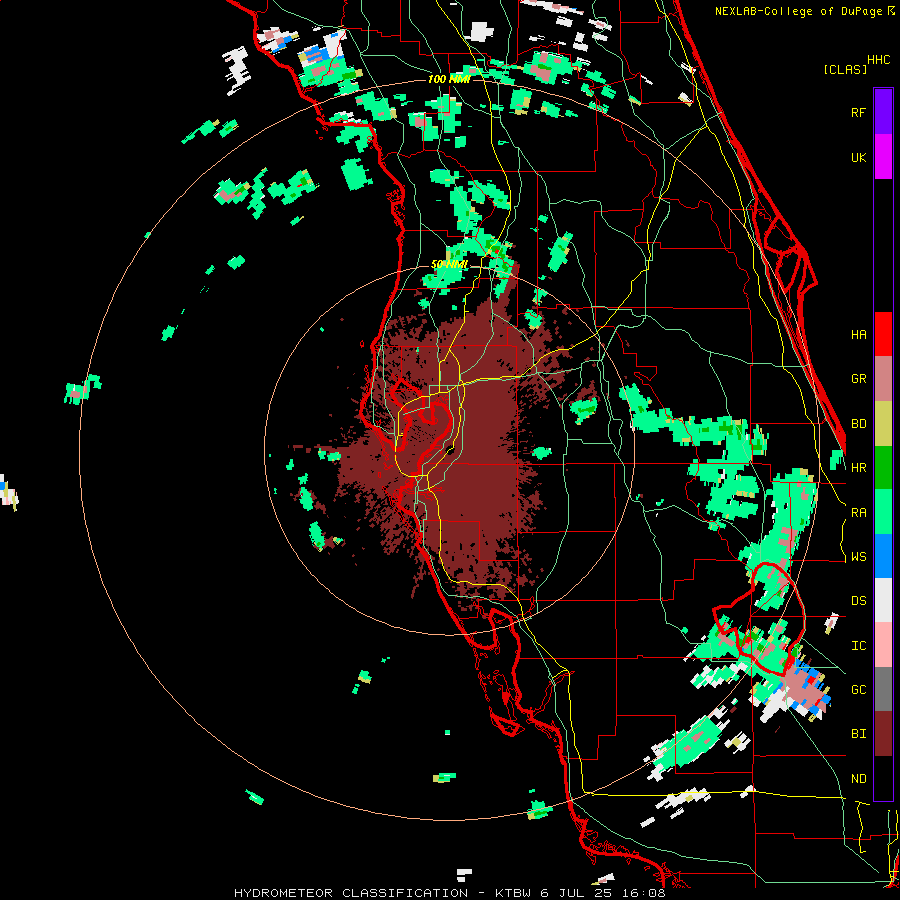Click the purple RF legend color swatch
Viewport: 900px width, 900px height.
click(883, 112)
